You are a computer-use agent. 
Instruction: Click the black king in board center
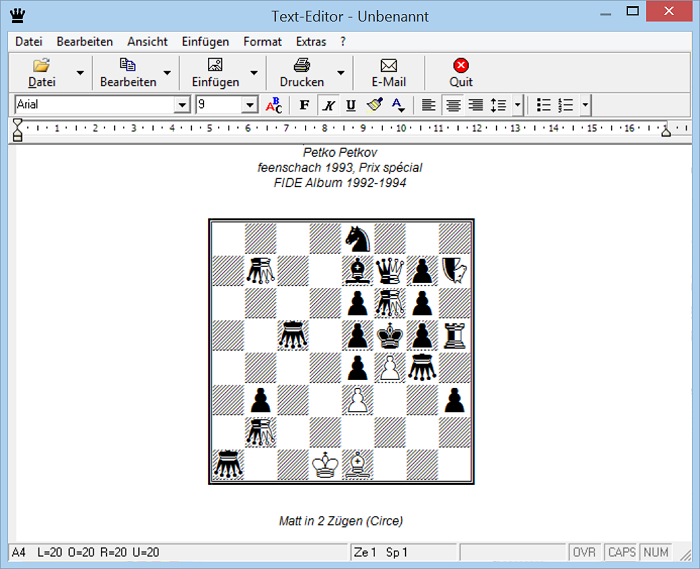click(390, 336)
